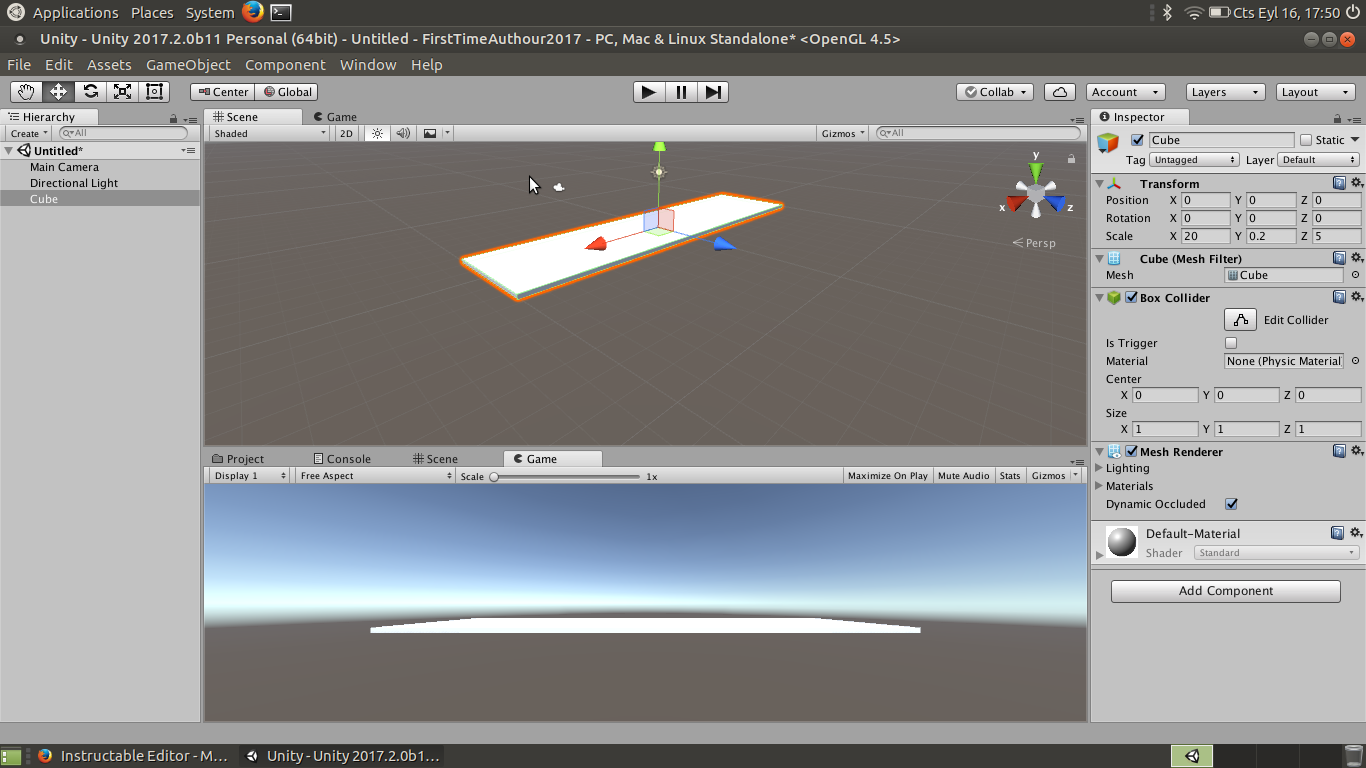Open the Layout dropdown
Image resolution: width=1366 pixels, height=768 pixels.
1315,92
